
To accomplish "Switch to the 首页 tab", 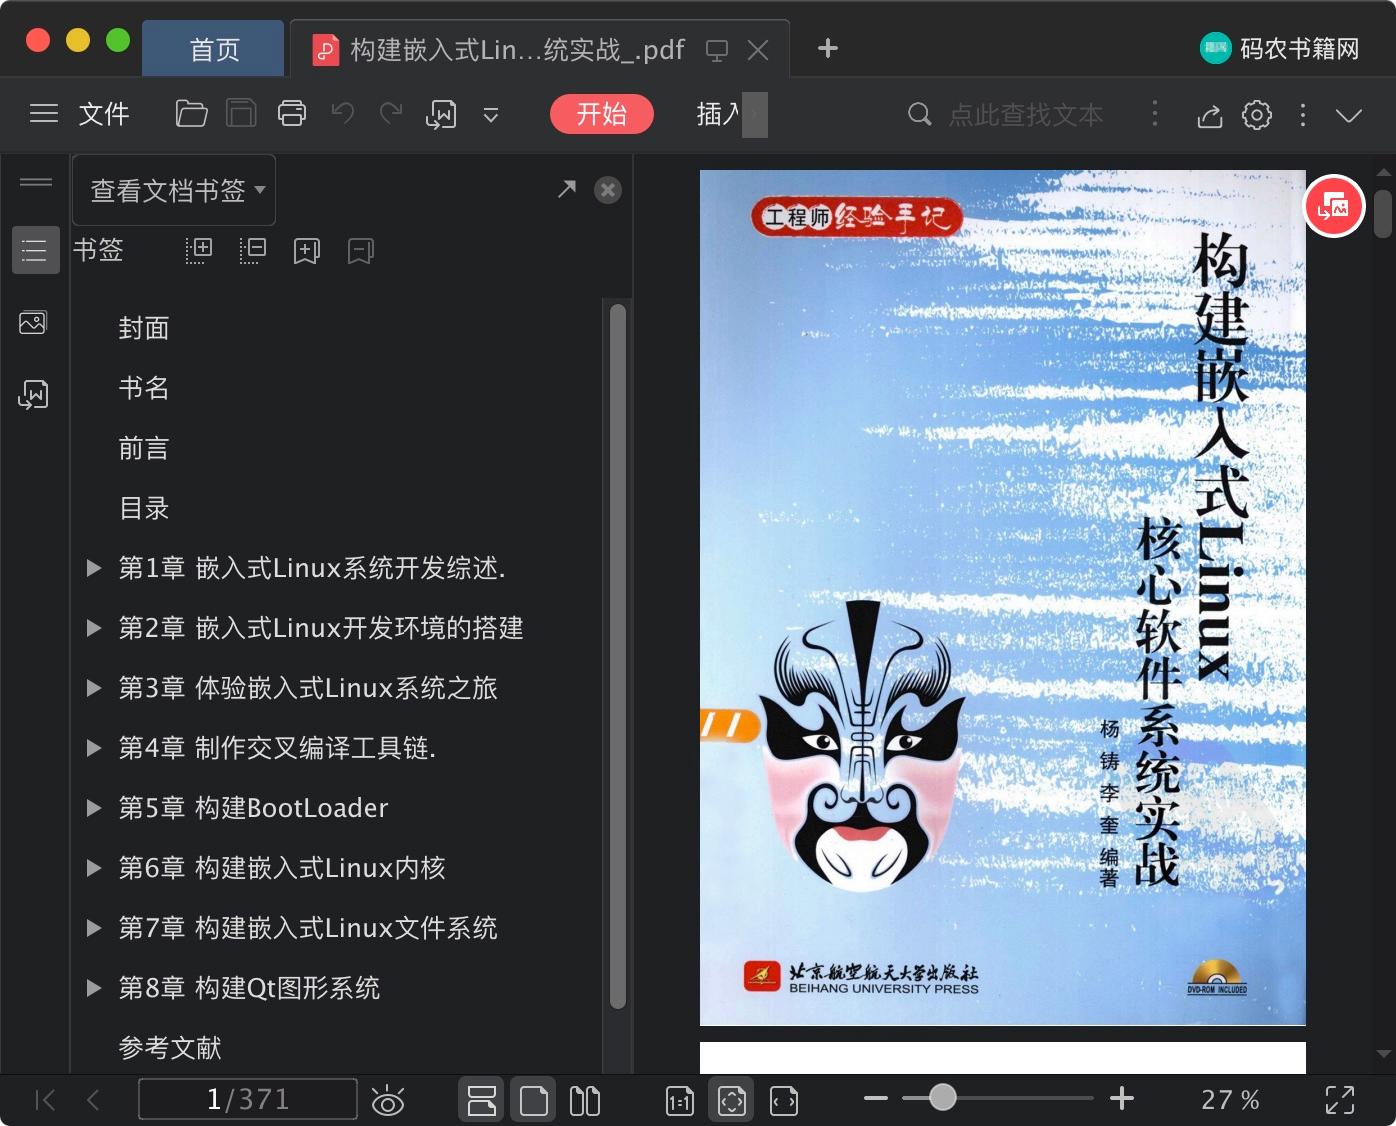I will (214, 49).
